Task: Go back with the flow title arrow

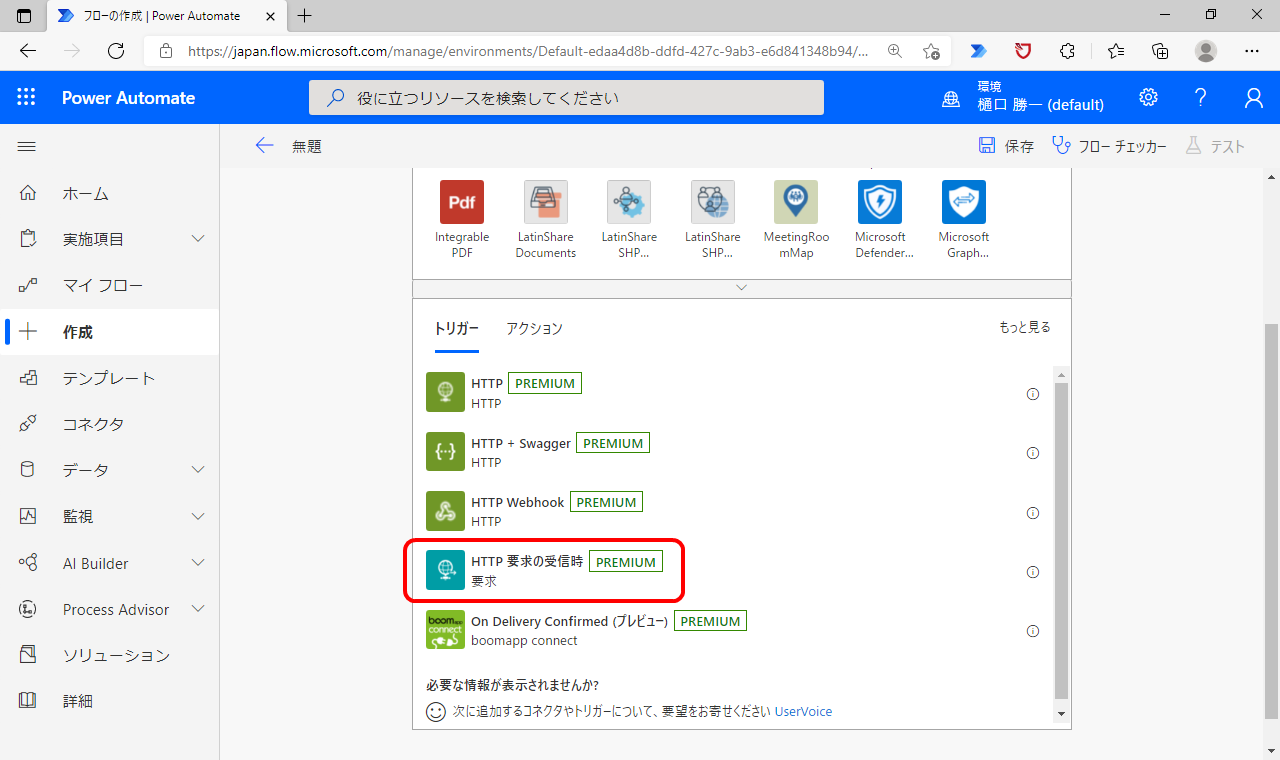Action: pos(264,146)
